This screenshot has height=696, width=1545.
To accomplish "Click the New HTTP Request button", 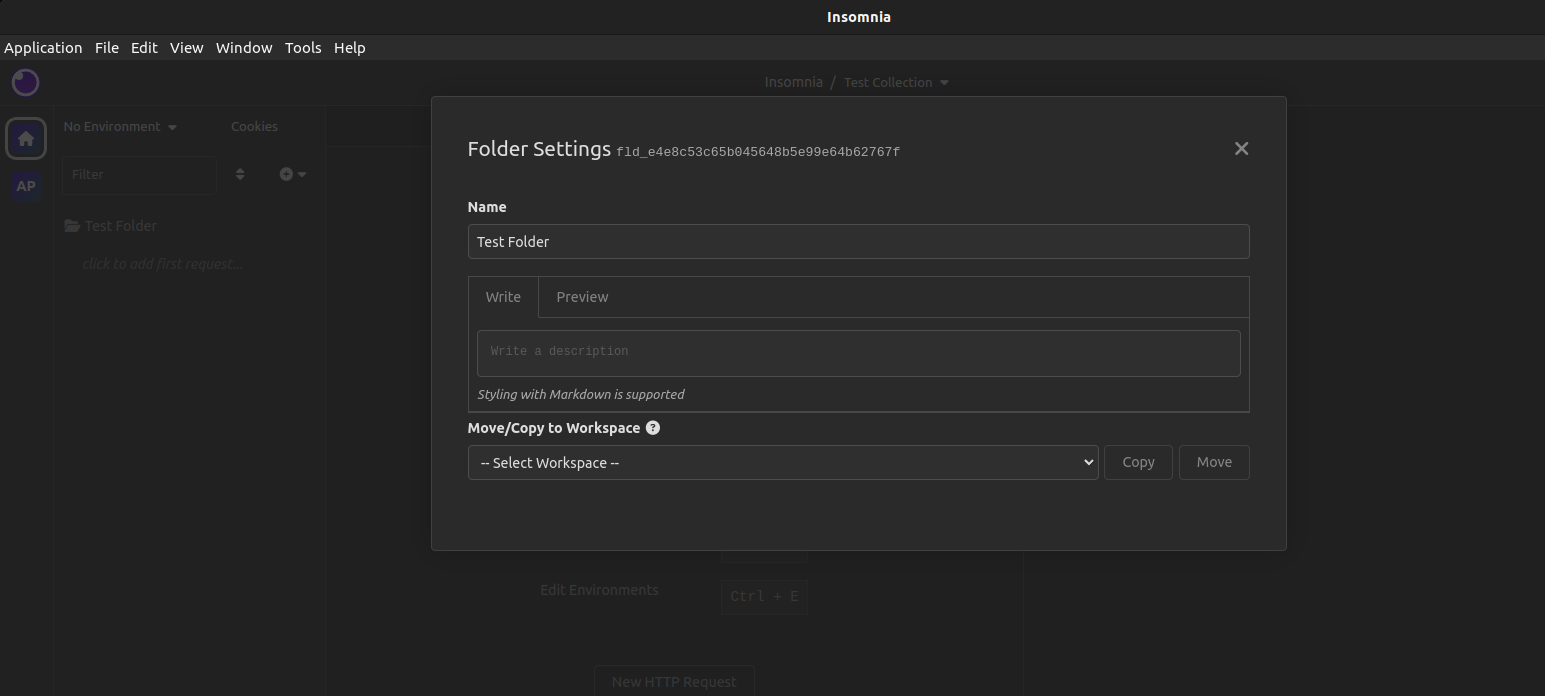I will coord(674,682).
